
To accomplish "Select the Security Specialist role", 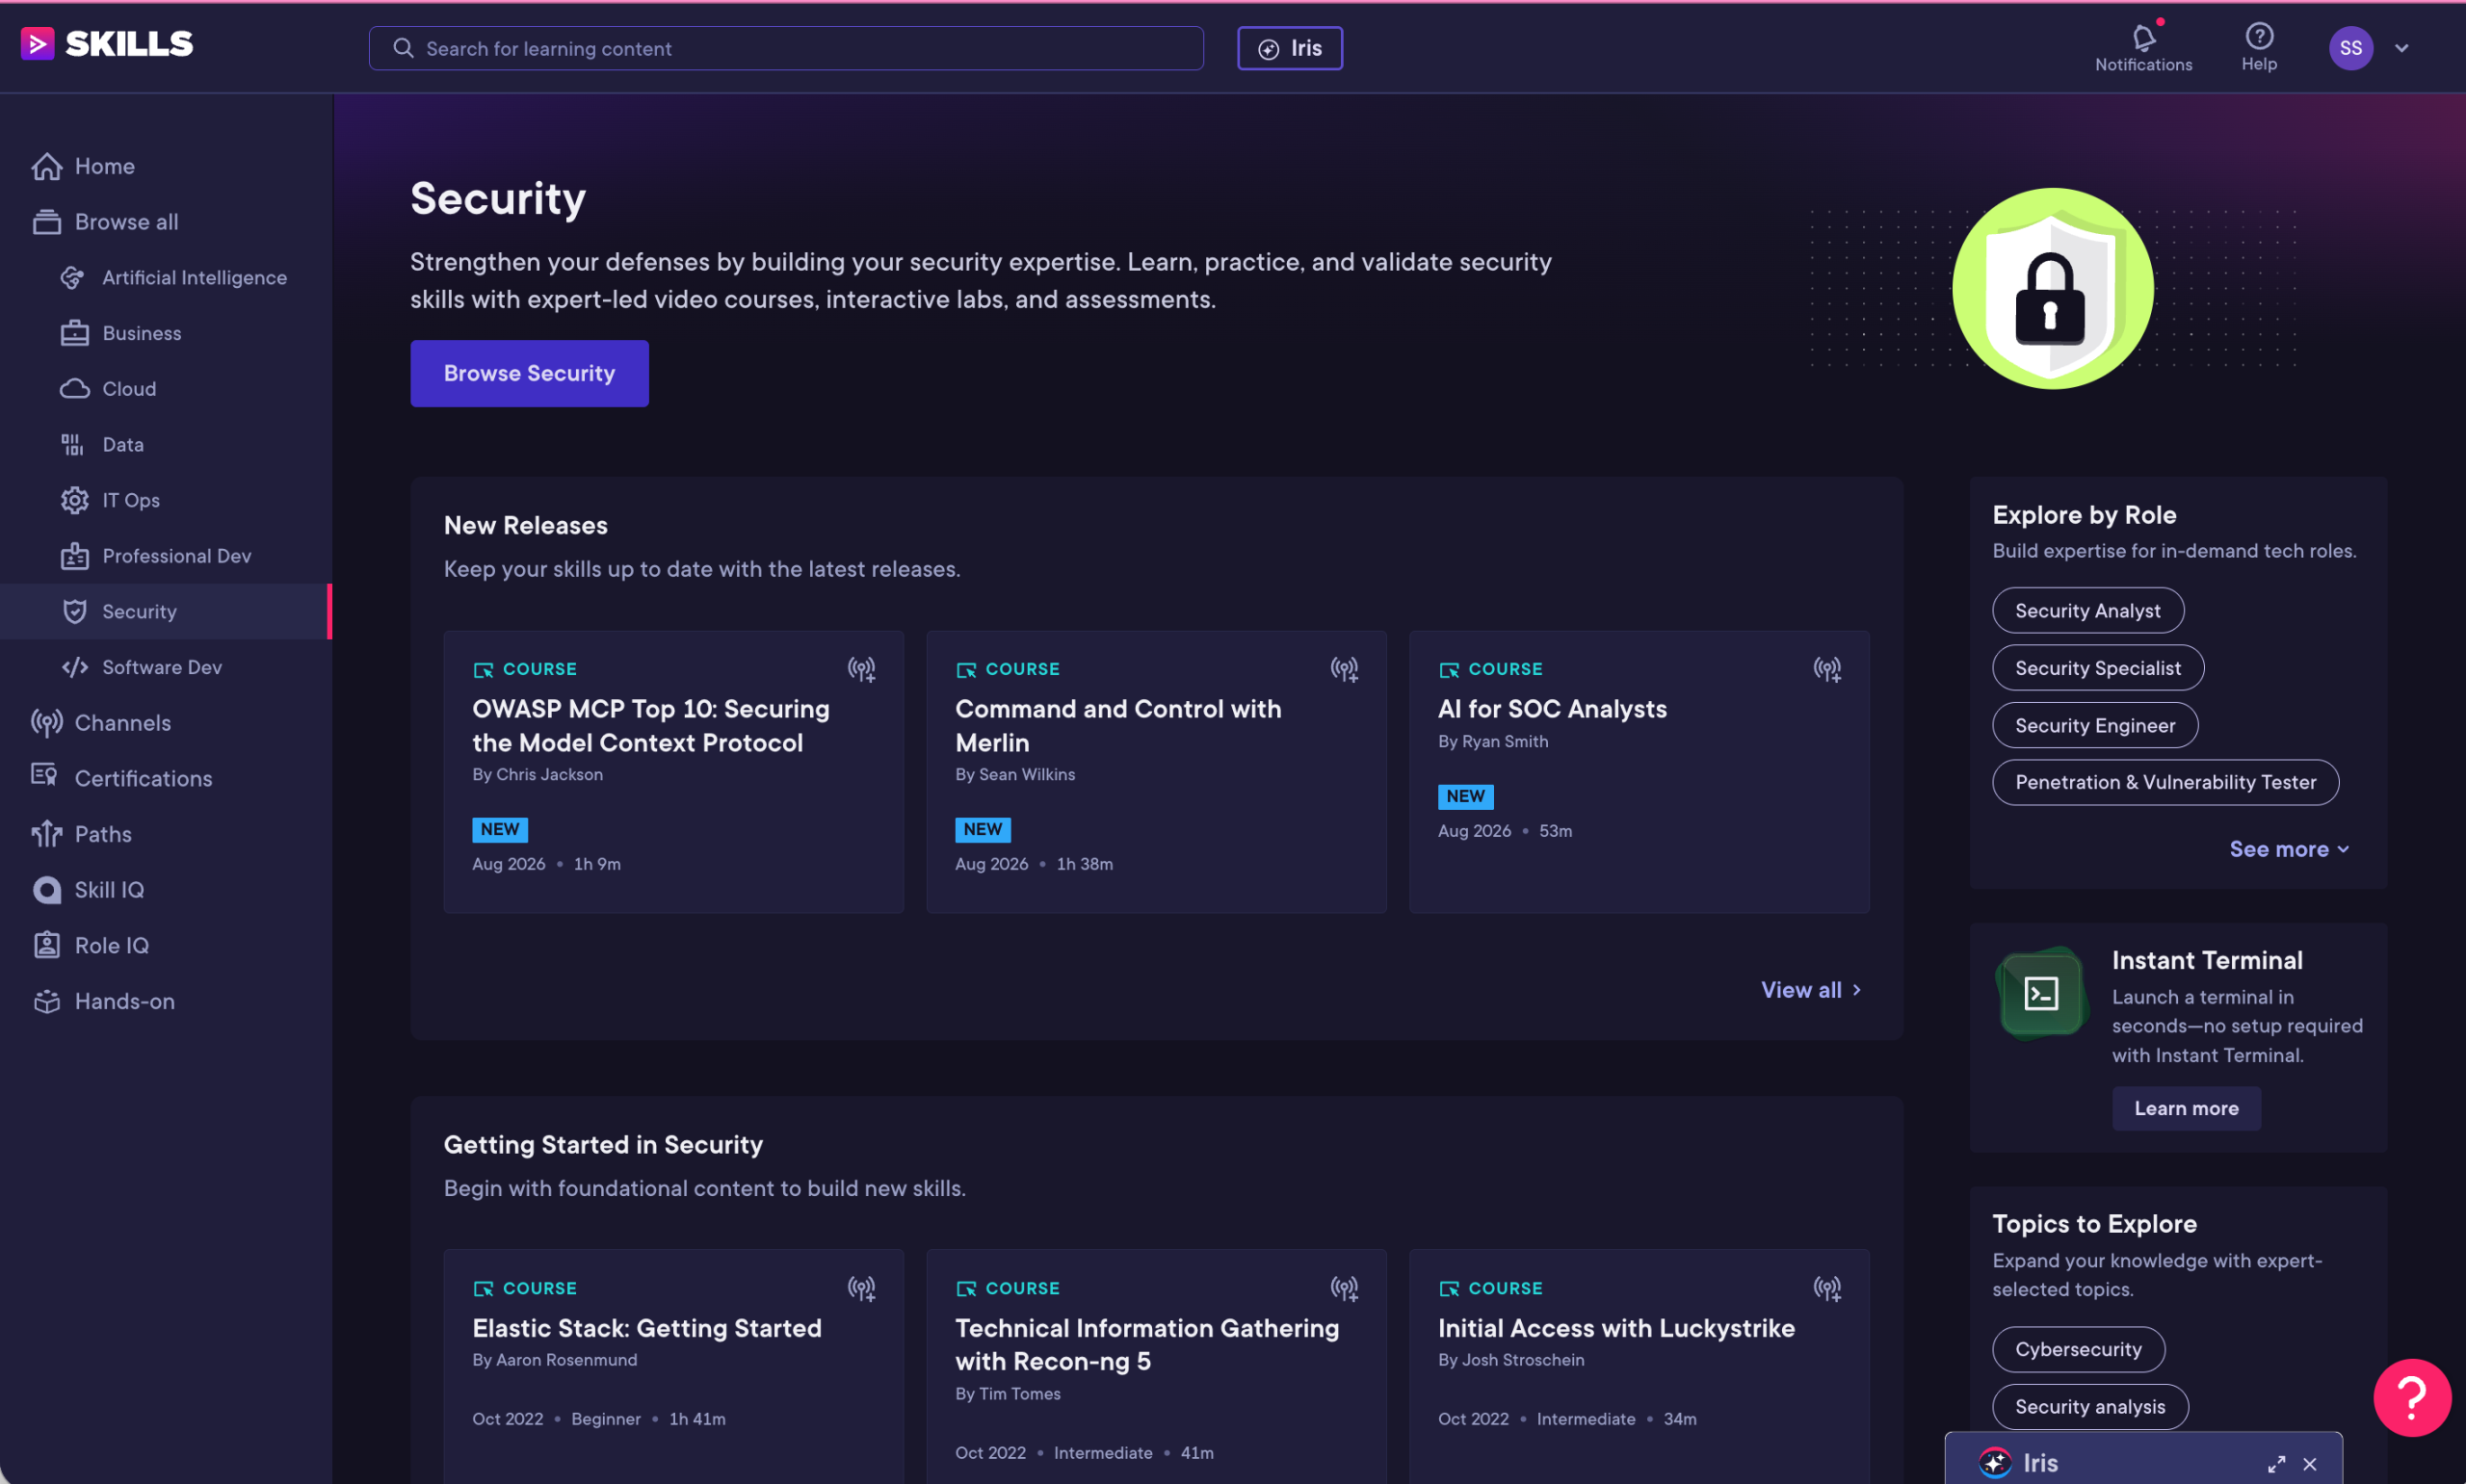I will pyautogui.click(x=2097, y=668).
